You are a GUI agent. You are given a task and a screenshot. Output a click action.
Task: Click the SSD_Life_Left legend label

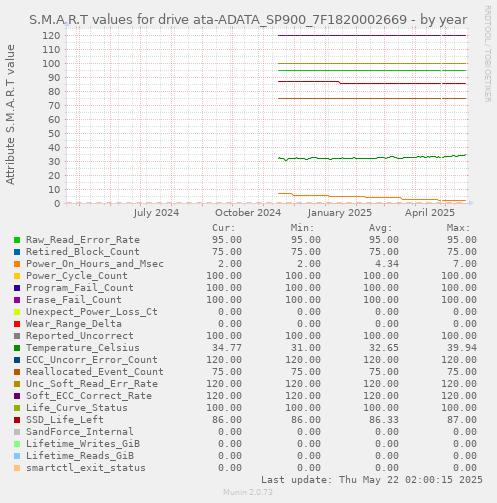click(65, 420)
